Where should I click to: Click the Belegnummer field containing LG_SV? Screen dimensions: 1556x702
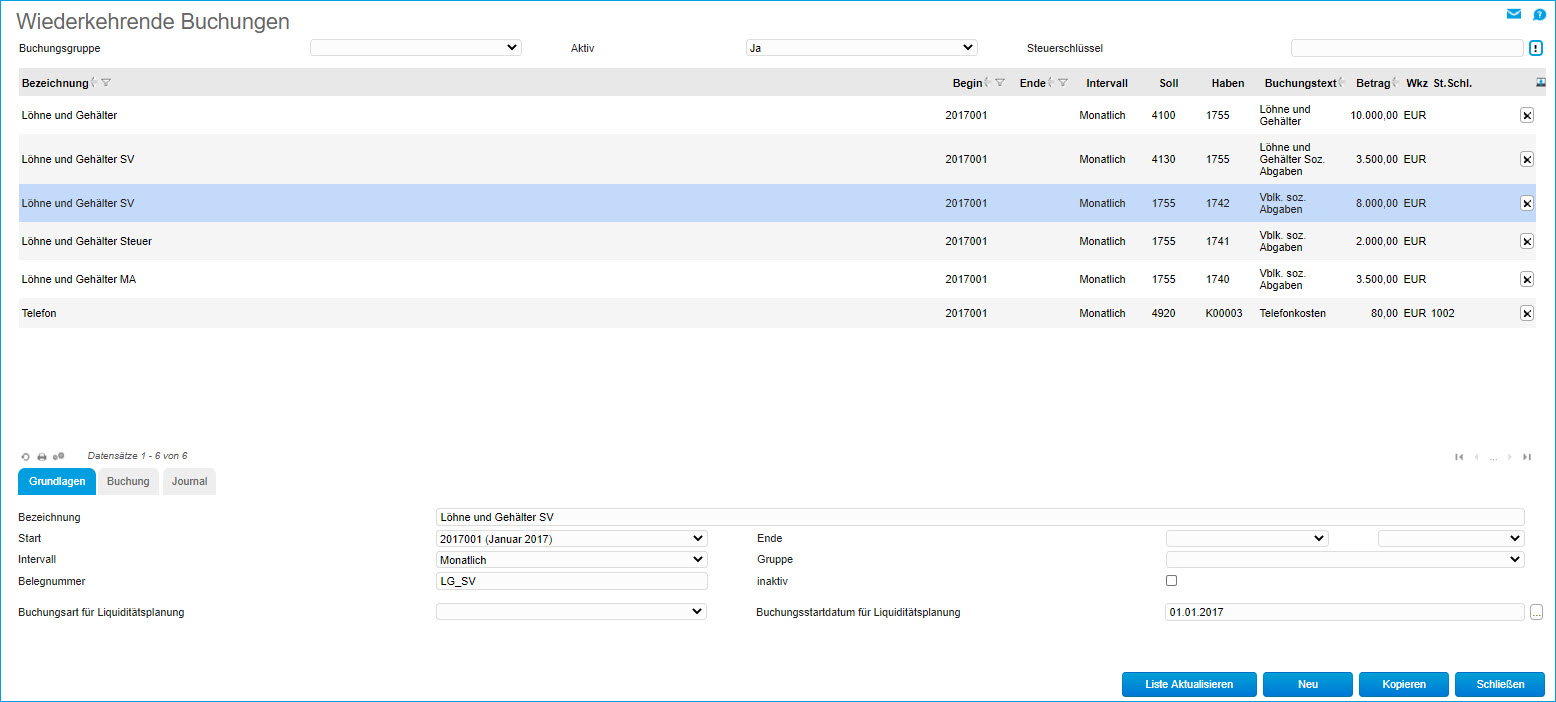[x=571, y=581]
